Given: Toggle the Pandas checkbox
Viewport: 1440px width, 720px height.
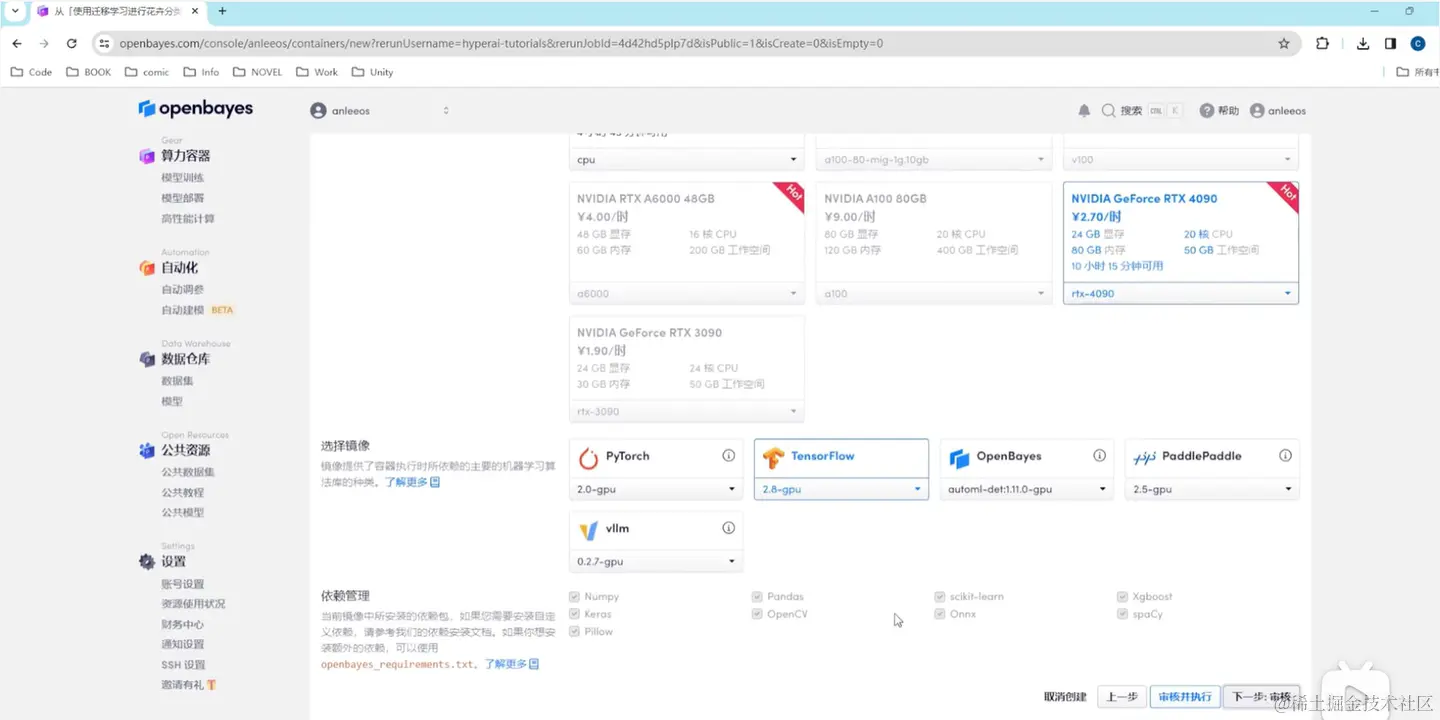Looking at the screenshot, I should (757, 597).
